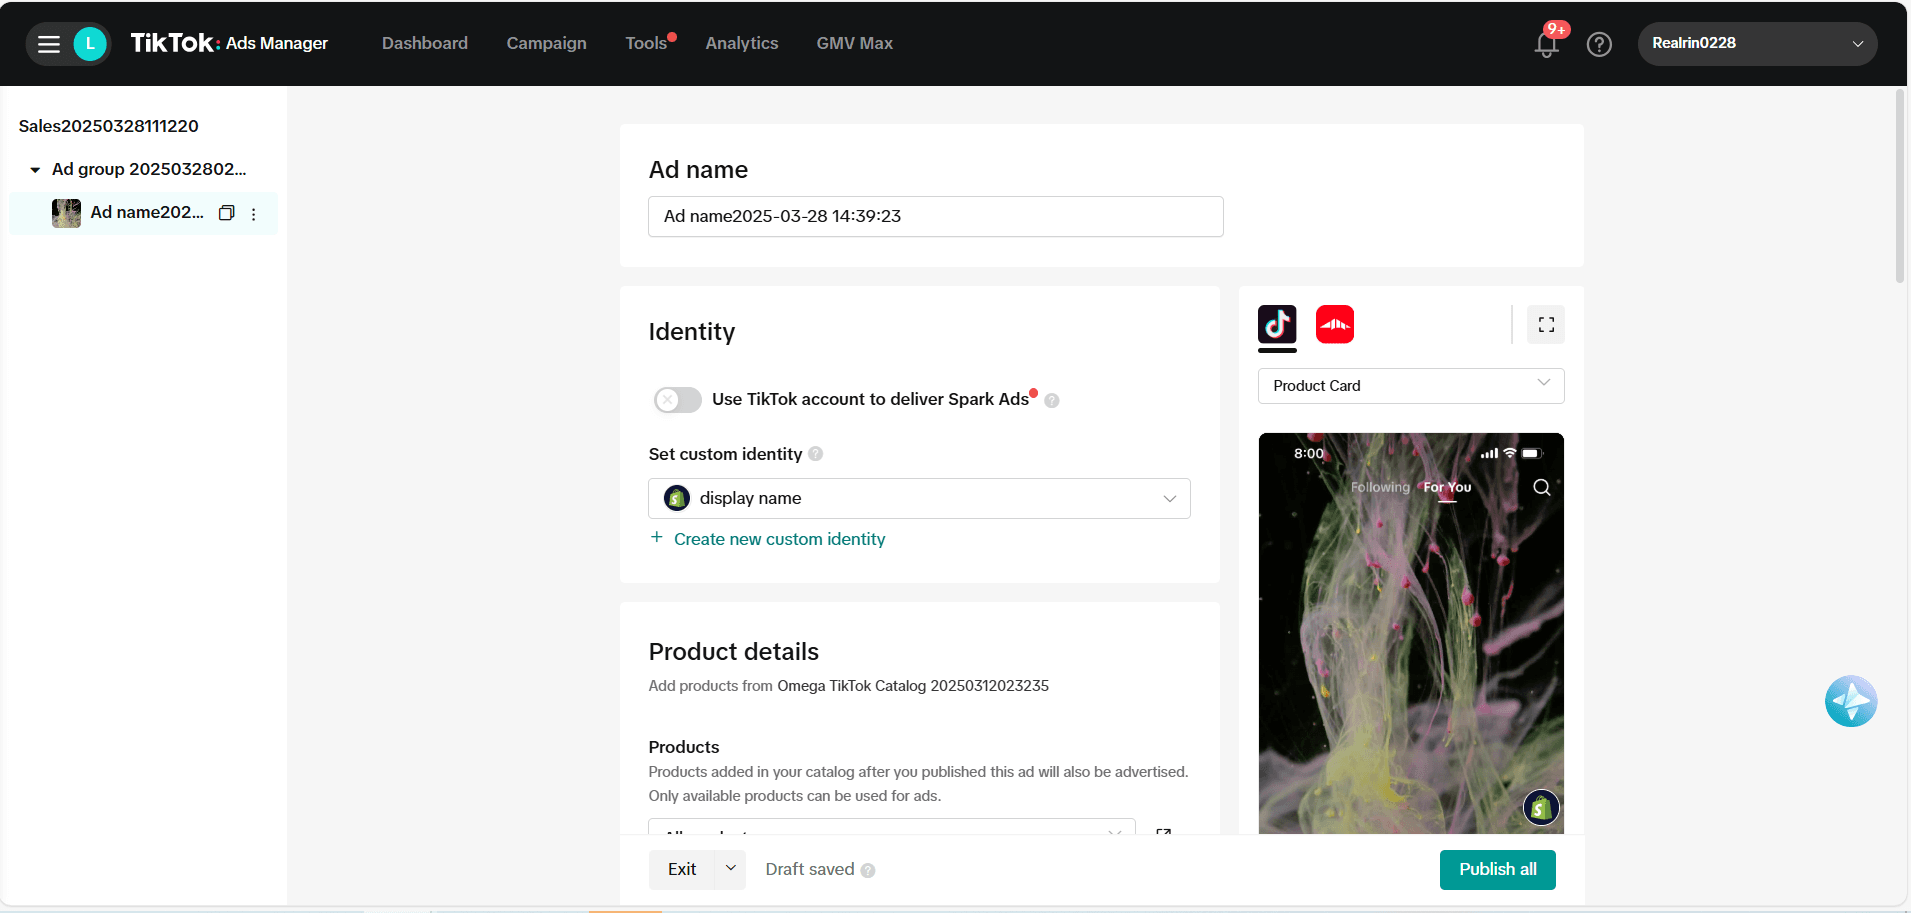Expand ad preview to fullscreen
Viewport: 1911px width, 913px height.
(1545, 325)
